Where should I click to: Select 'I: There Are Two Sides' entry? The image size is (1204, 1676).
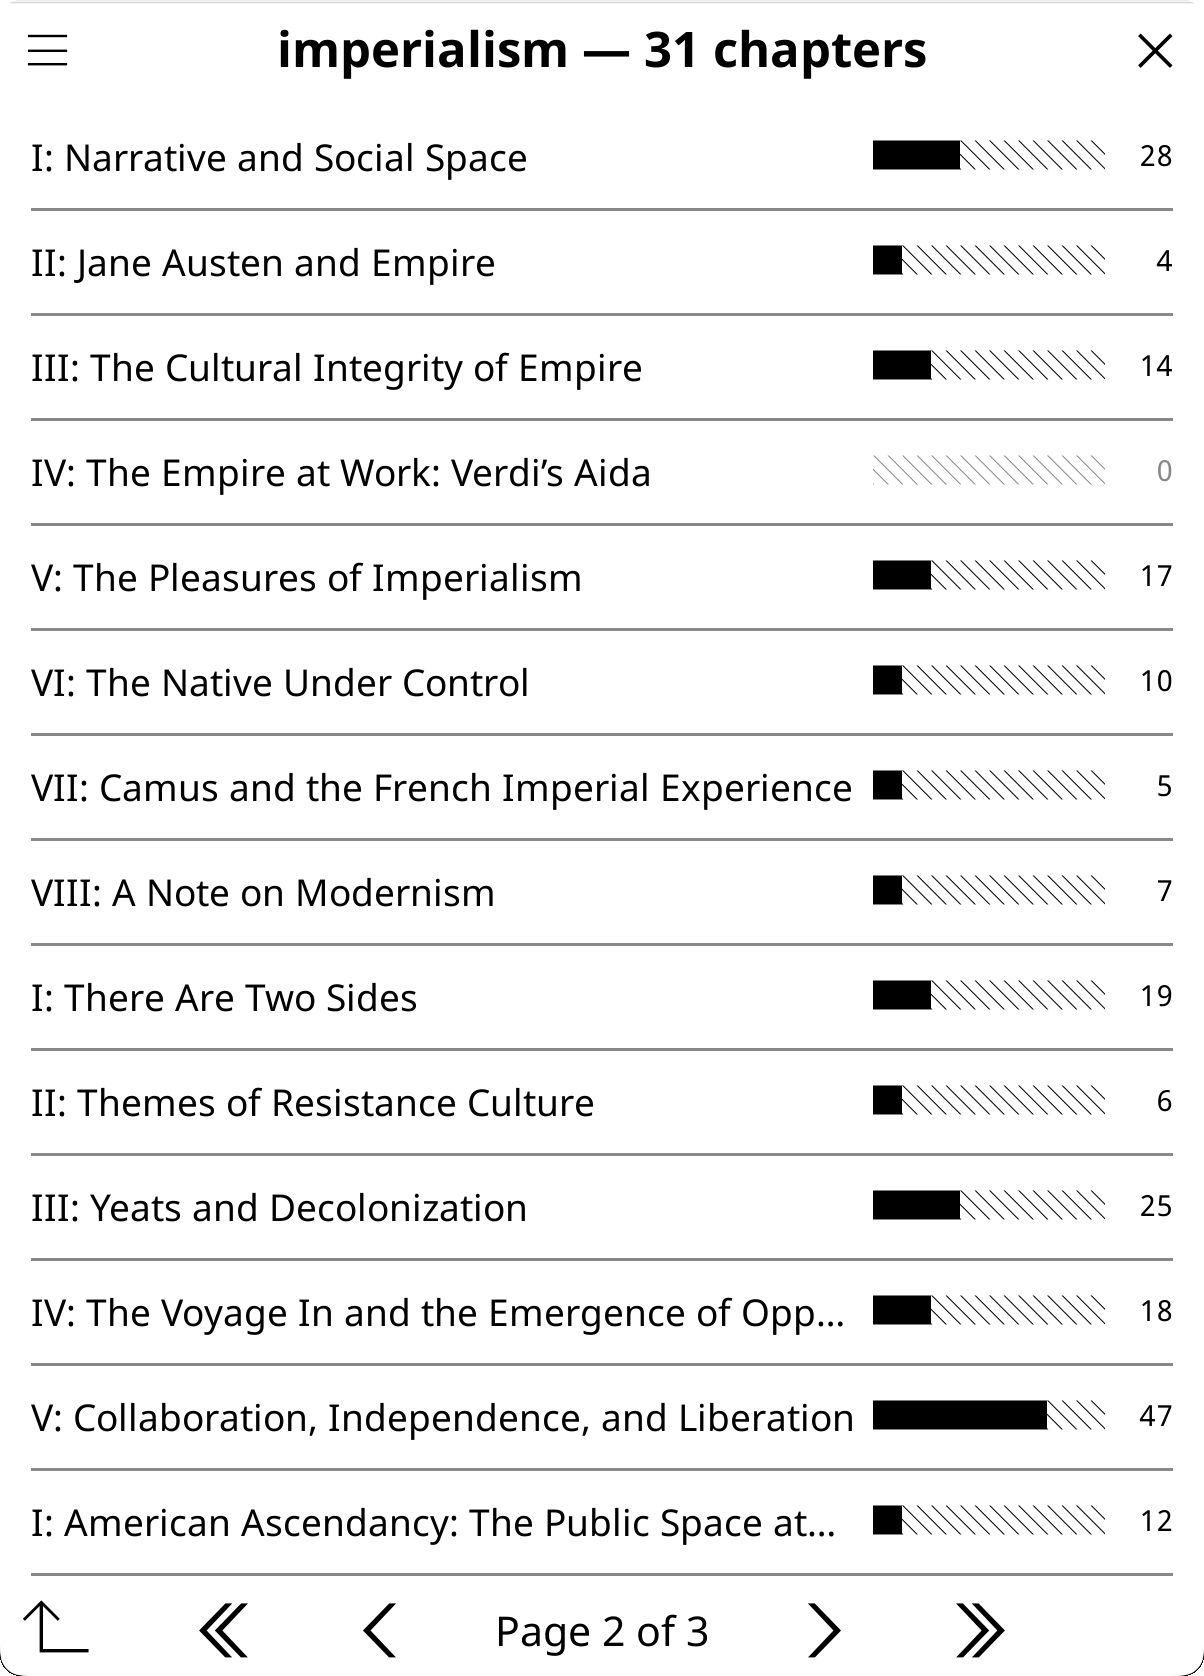click(x=602, y=998)
